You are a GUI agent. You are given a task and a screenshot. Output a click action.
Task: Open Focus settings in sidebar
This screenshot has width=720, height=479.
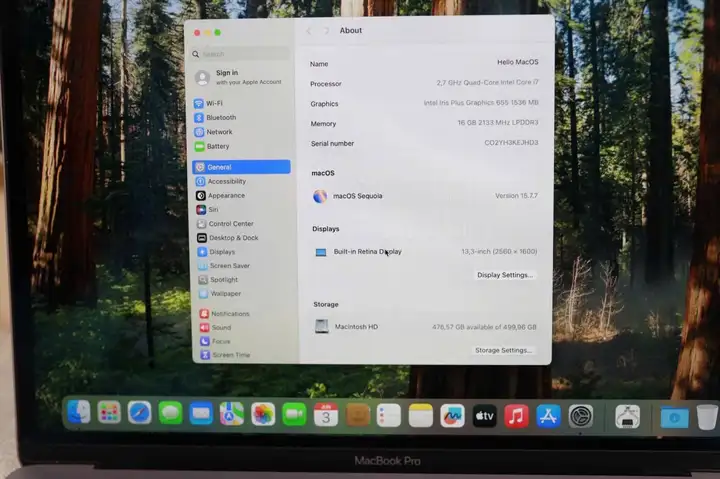click(x=245, y=341)
